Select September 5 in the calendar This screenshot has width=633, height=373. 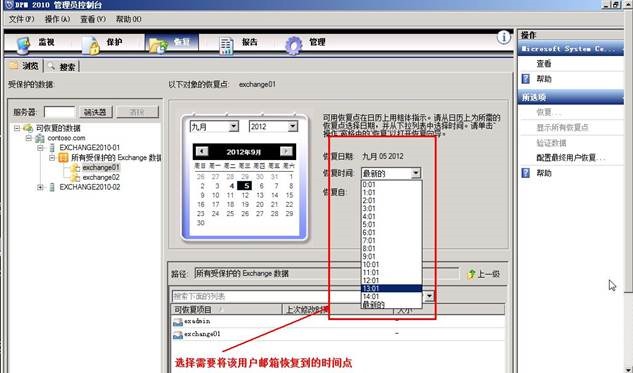click(245, 186)
